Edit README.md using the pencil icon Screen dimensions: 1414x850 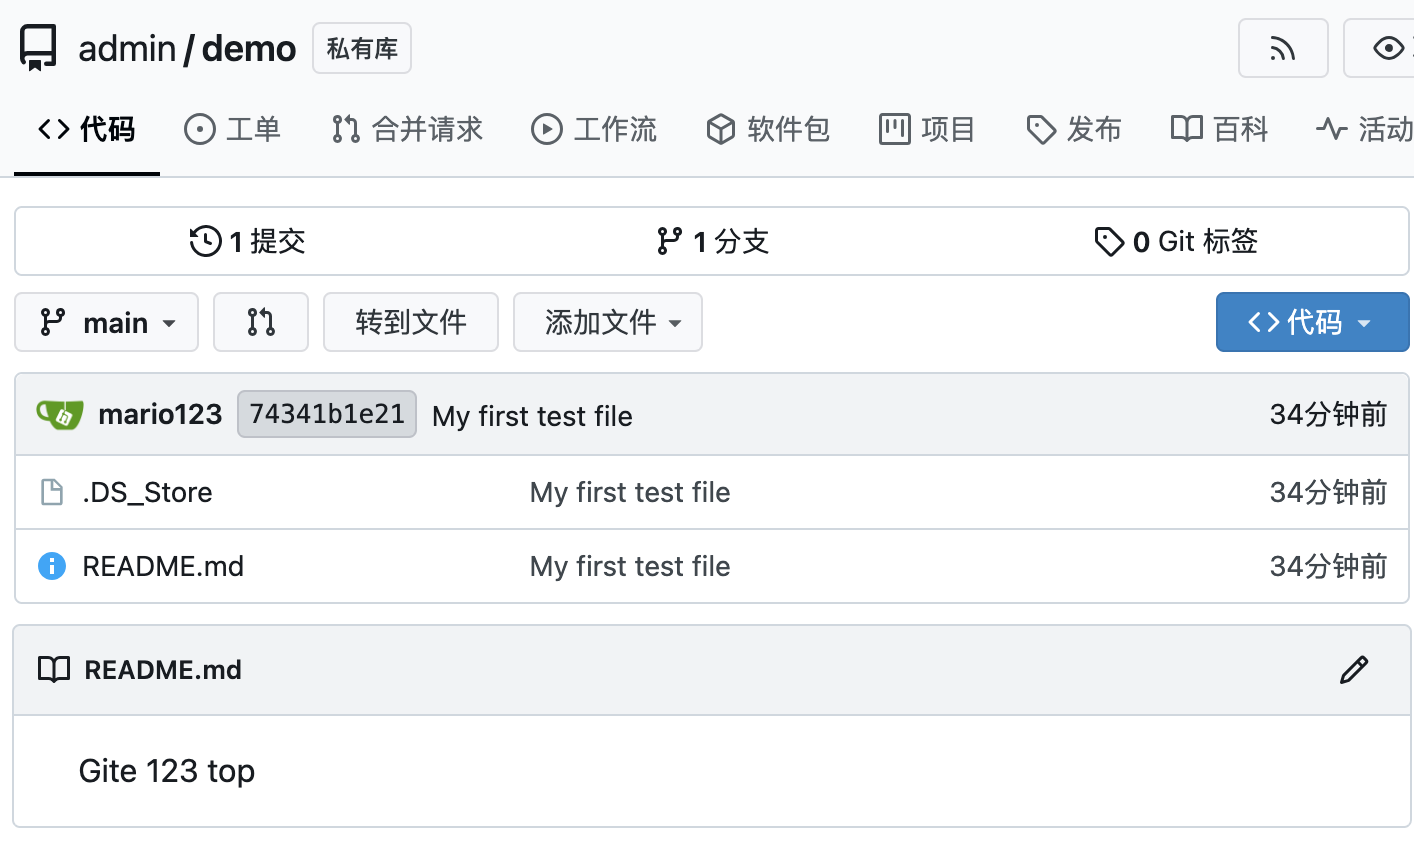point(1353,670)
